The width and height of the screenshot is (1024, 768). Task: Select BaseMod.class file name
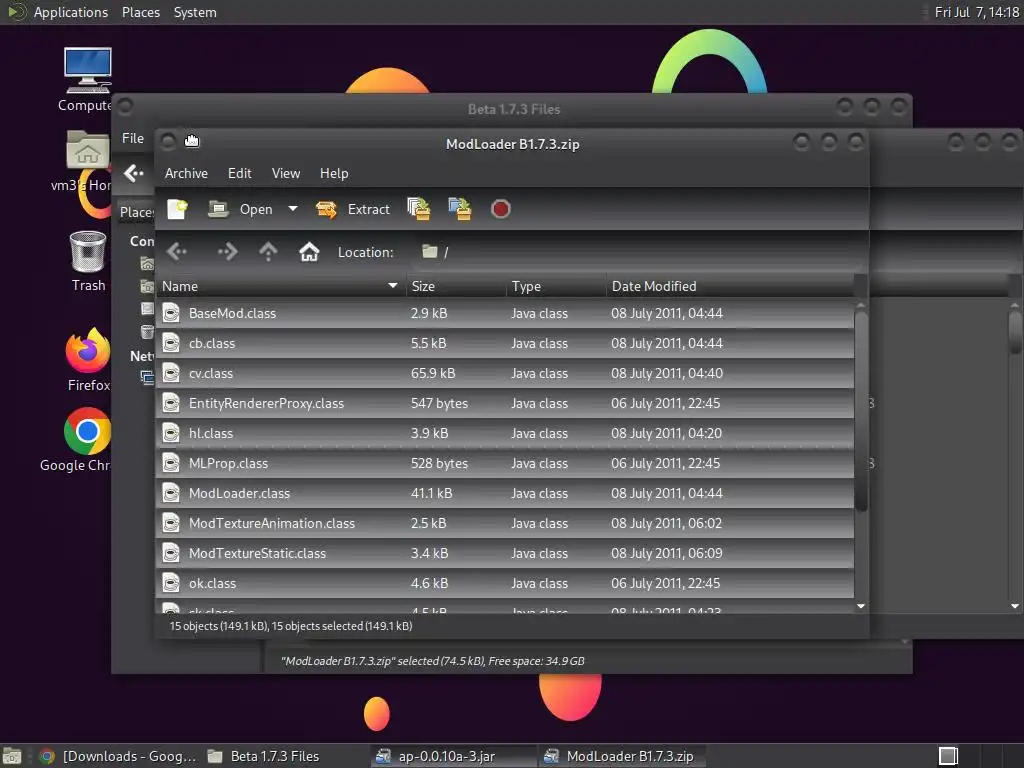coord(232,313)
